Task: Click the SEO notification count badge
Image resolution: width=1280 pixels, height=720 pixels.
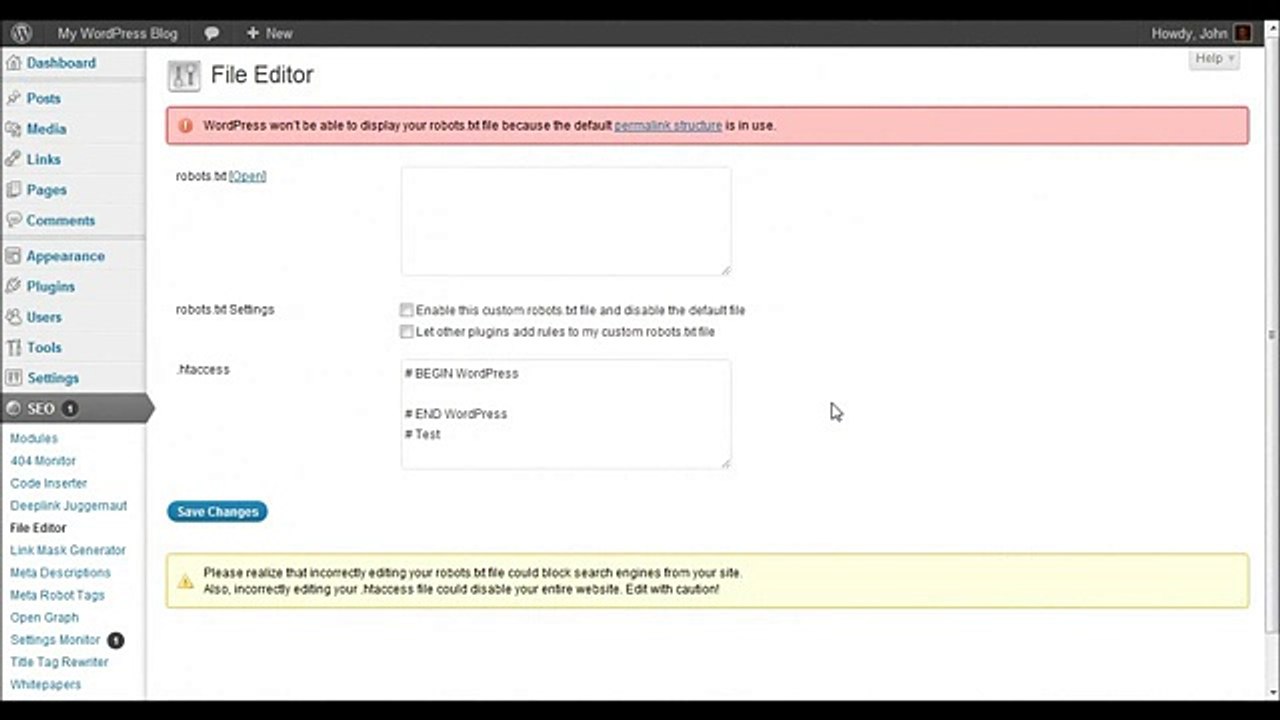Action: point(70,409)
